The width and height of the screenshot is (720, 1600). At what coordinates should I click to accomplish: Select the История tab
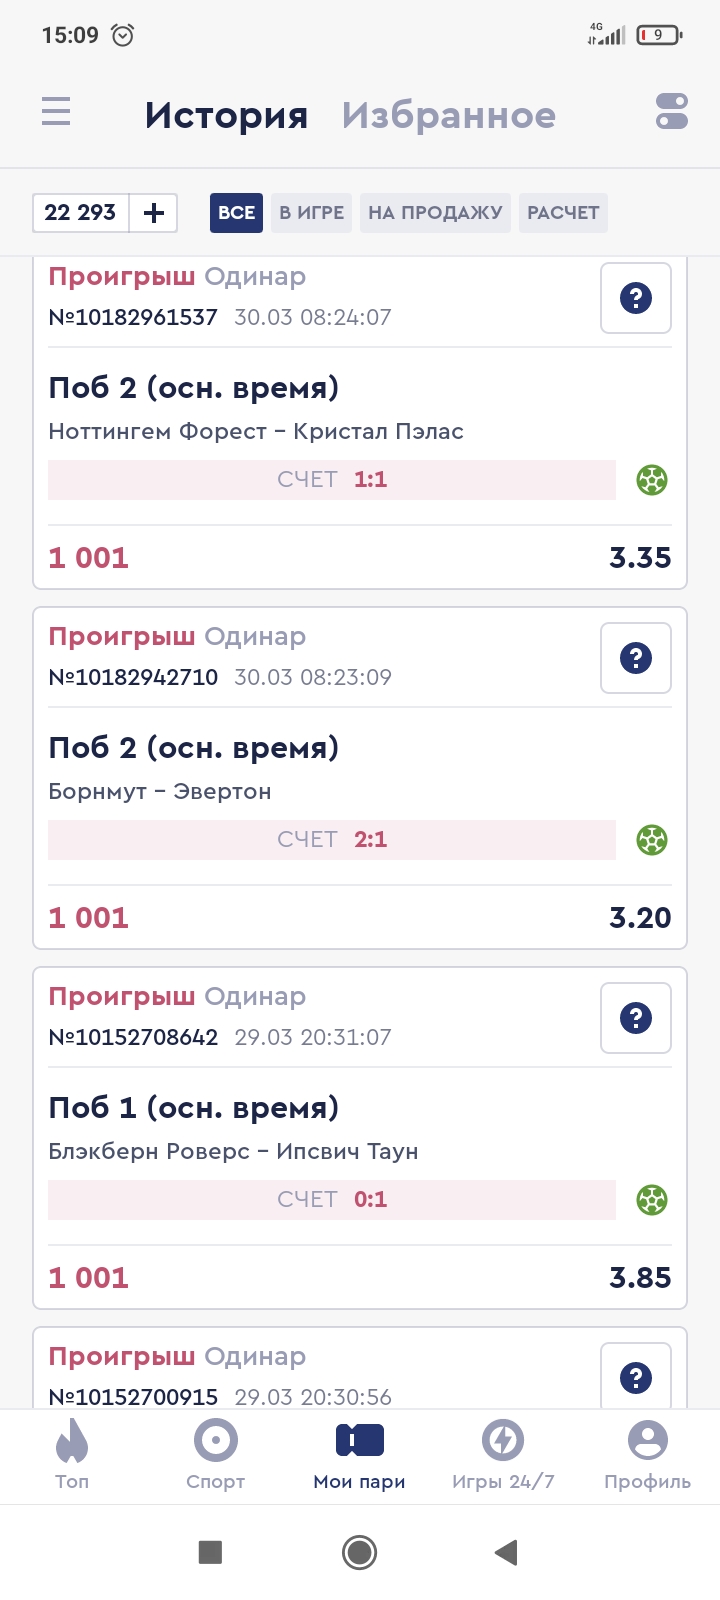coord(226,115)
